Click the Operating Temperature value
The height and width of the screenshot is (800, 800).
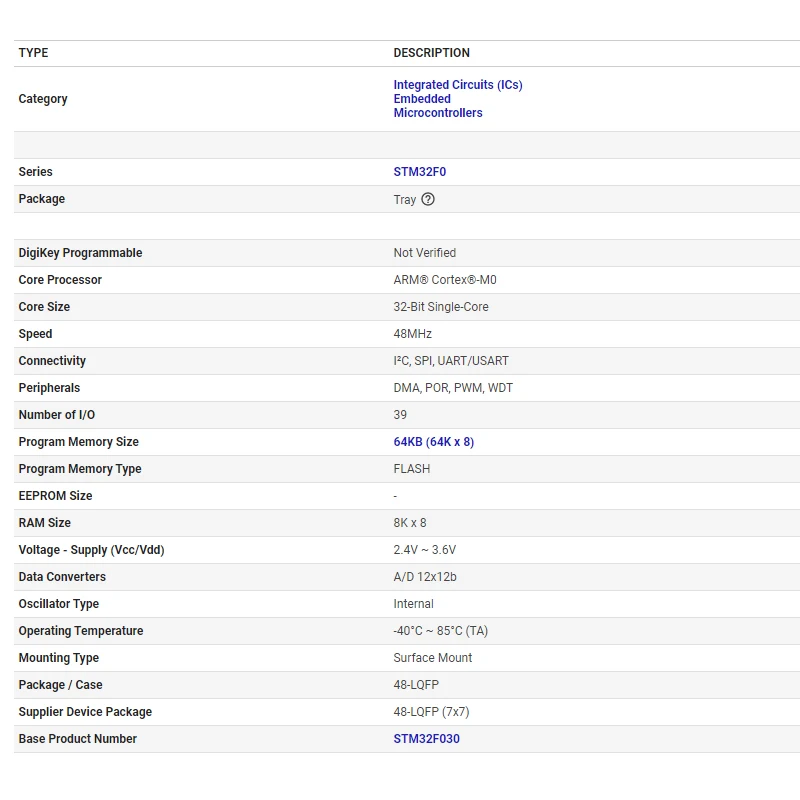[442, 630]
